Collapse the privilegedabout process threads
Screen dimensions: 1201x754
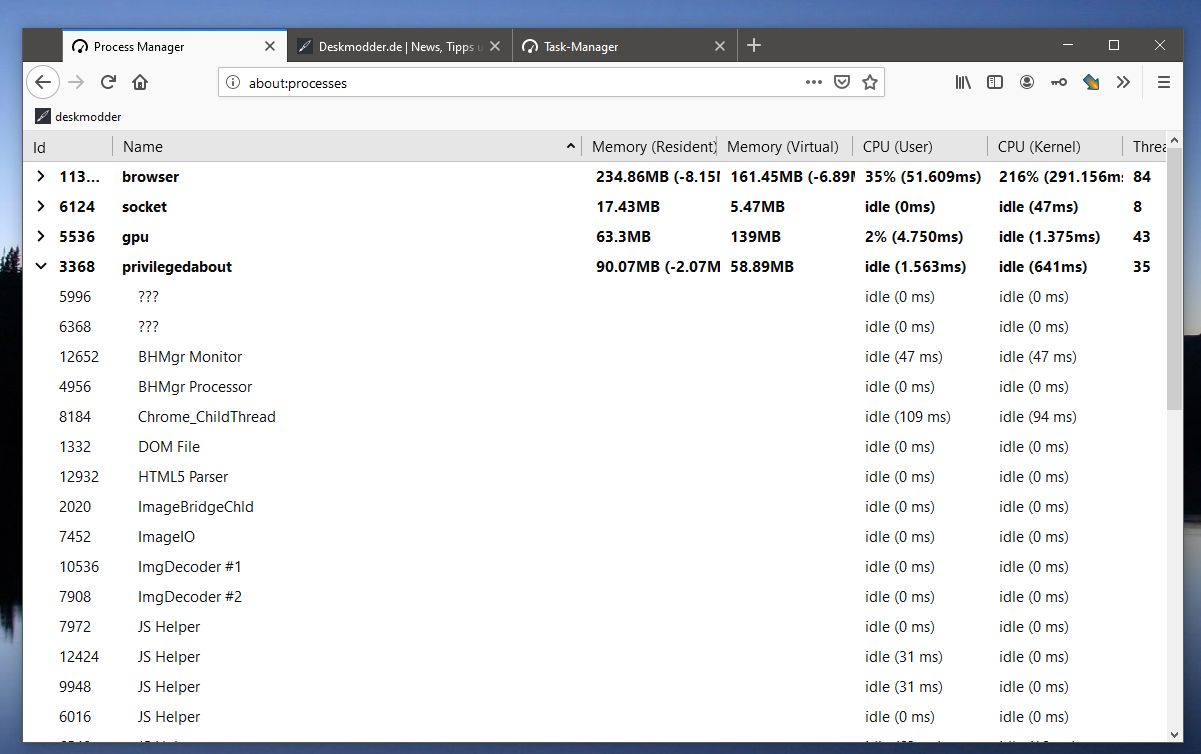point(40,267)
